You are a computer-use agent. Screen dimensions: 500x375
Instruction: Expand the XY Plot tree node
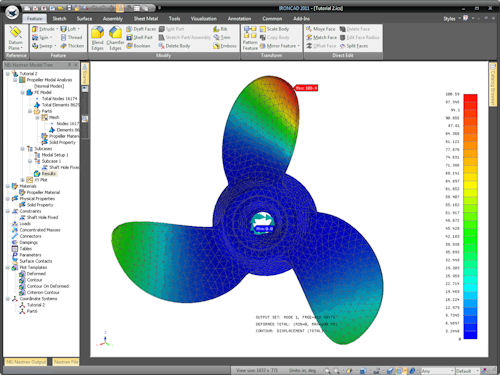point(22,180)
